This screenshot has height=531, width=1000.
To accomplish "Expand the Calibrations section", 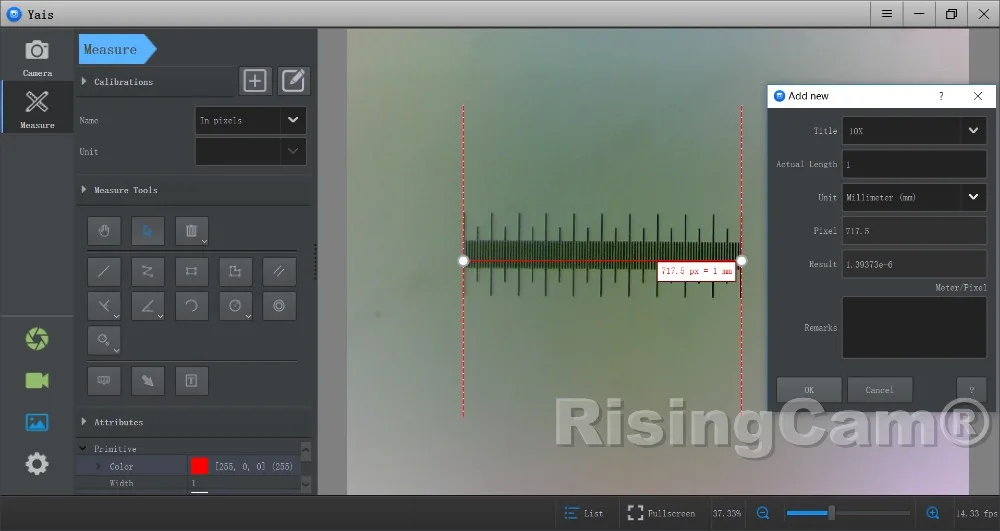I will [x=84, y=82].
